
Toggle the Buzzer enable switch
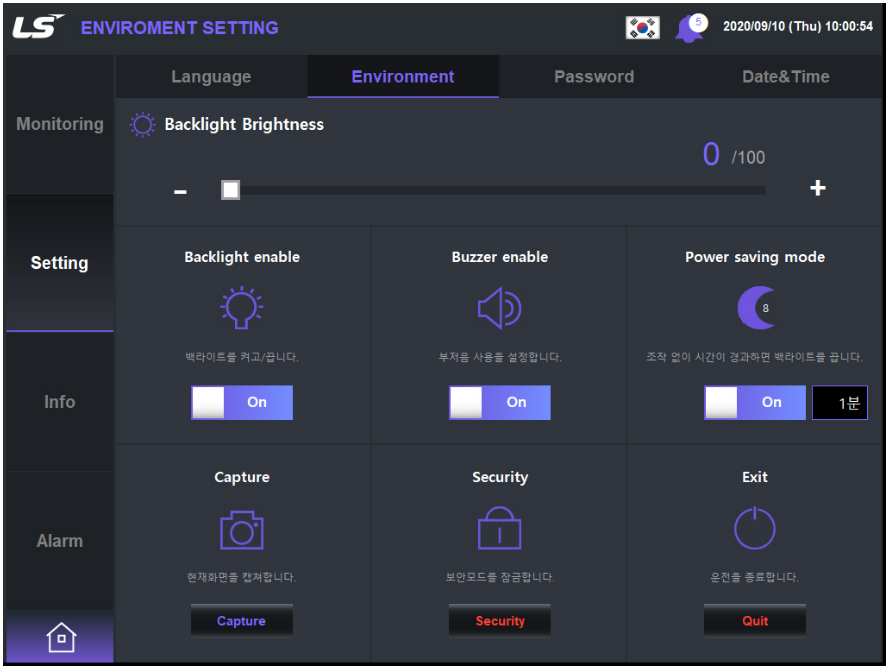499,402
